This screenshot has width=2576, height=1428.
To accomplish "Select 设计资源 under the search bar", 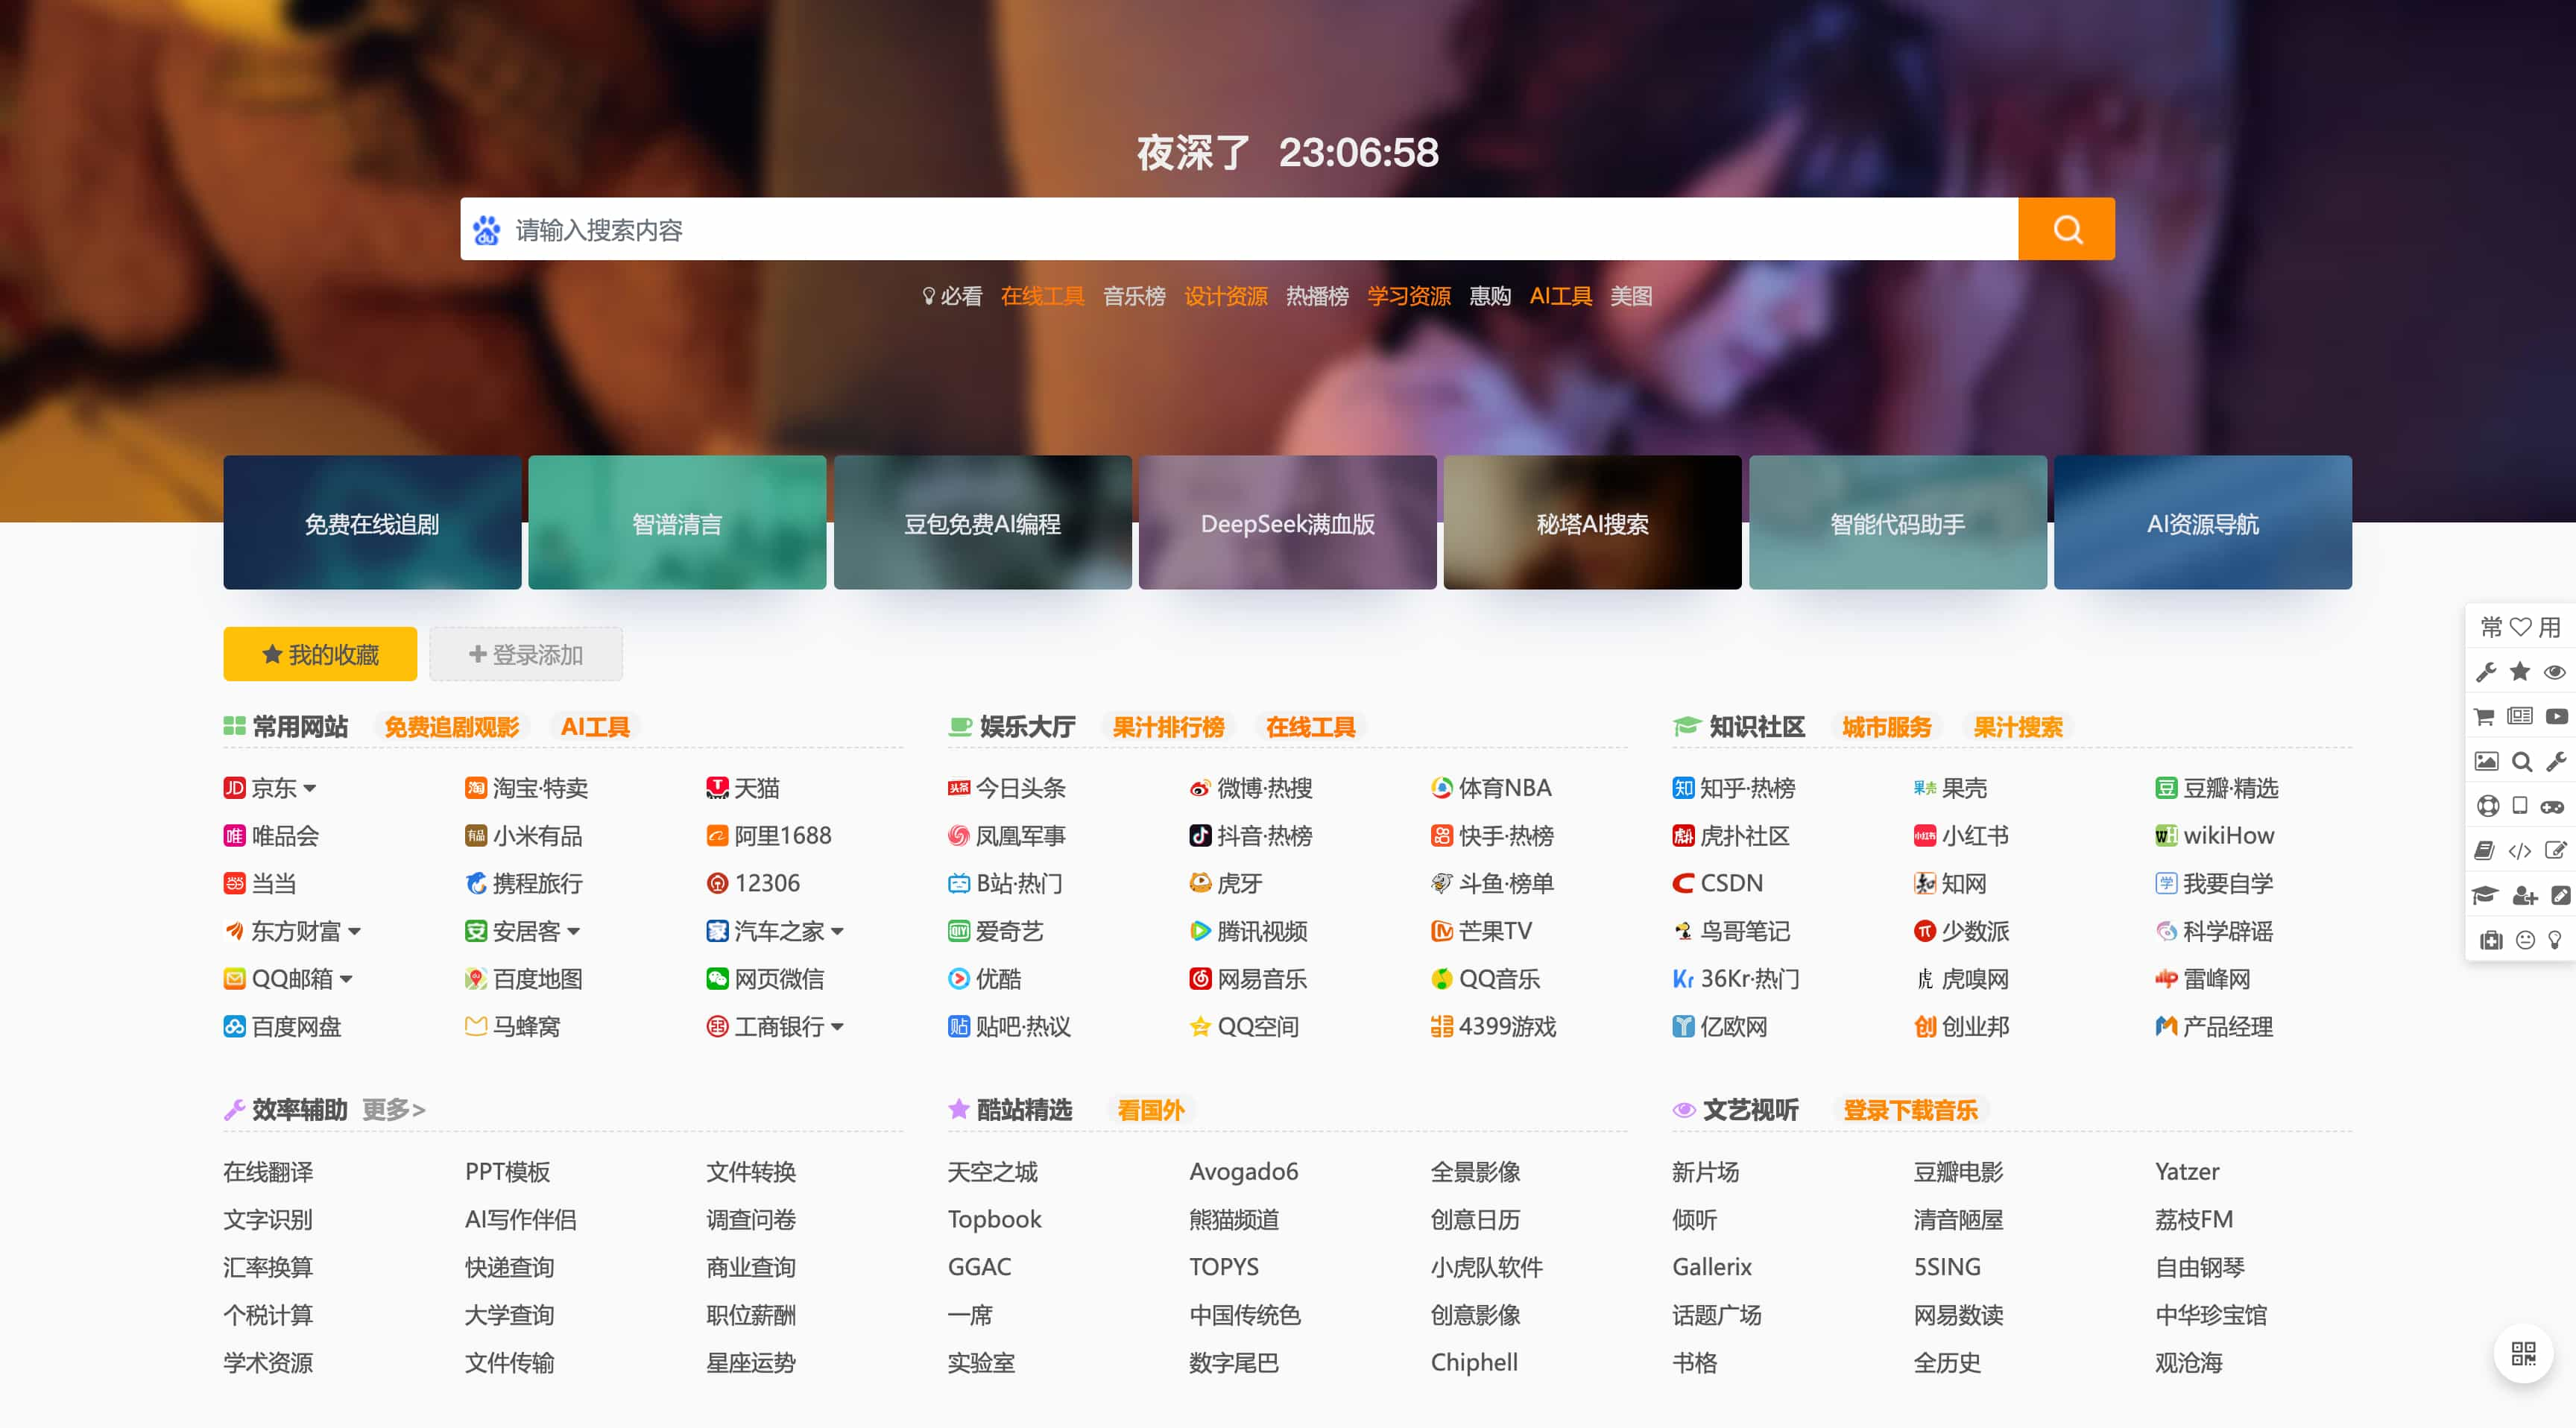I will [1225, 296].
